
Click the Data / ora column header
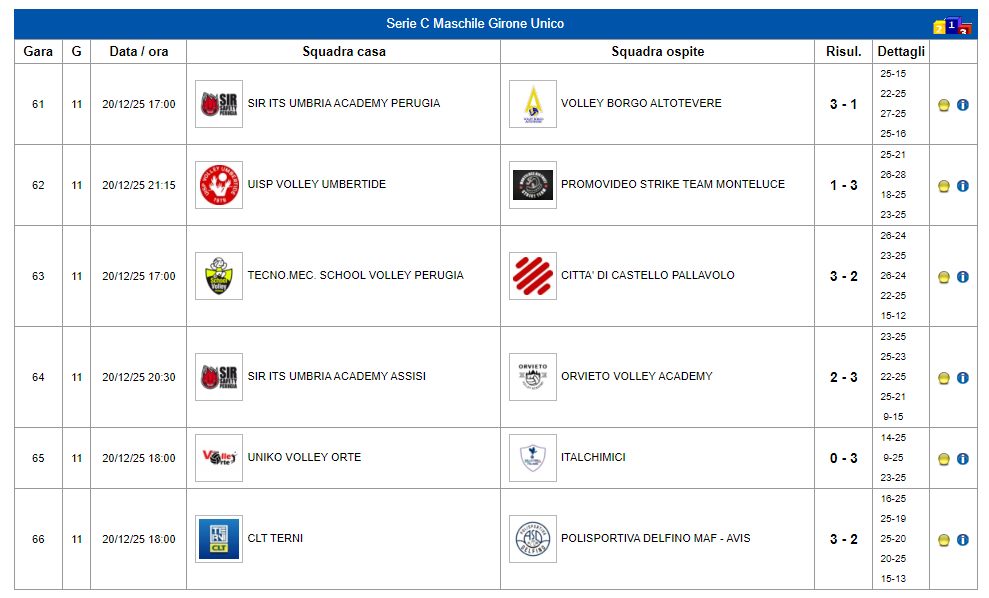tap(138, 51)
